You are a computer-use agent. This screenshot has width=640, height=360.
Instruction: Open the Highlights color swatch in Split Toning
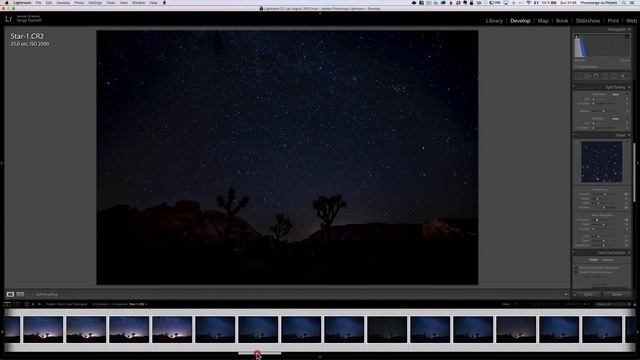(x=615, y=94)
